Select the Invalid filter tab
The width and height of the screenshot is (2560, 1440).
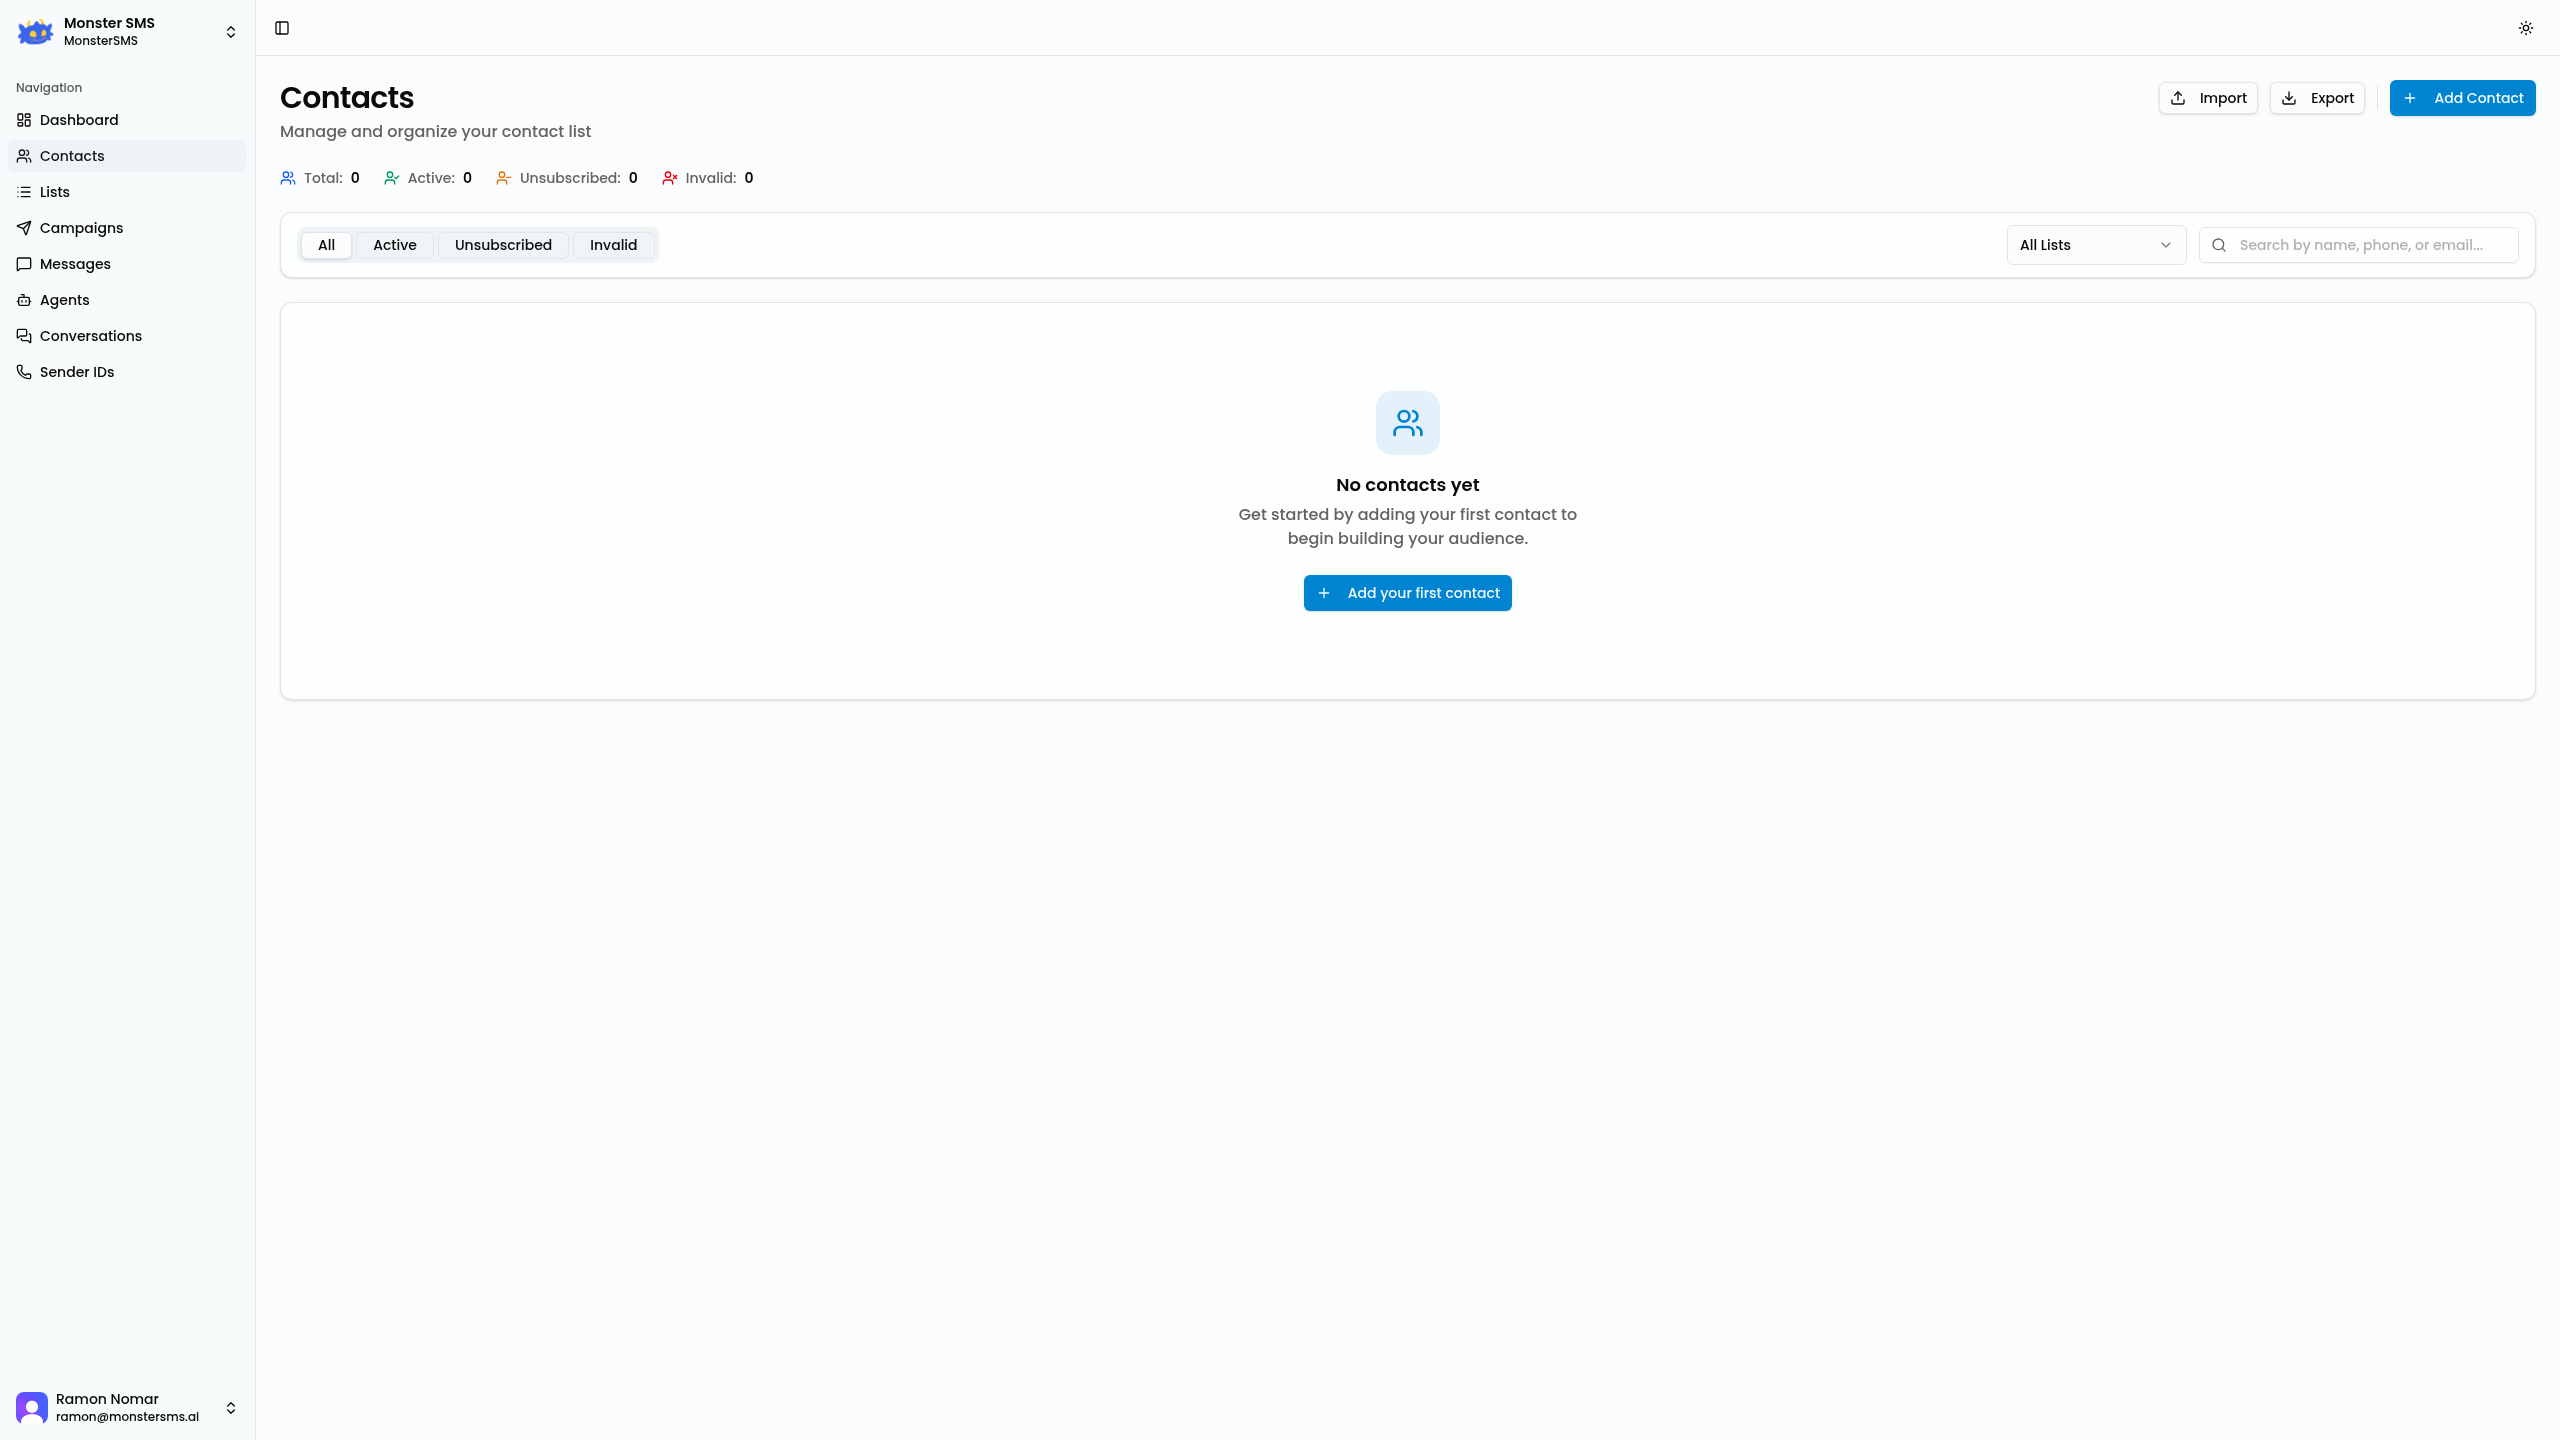click(613, 245)
